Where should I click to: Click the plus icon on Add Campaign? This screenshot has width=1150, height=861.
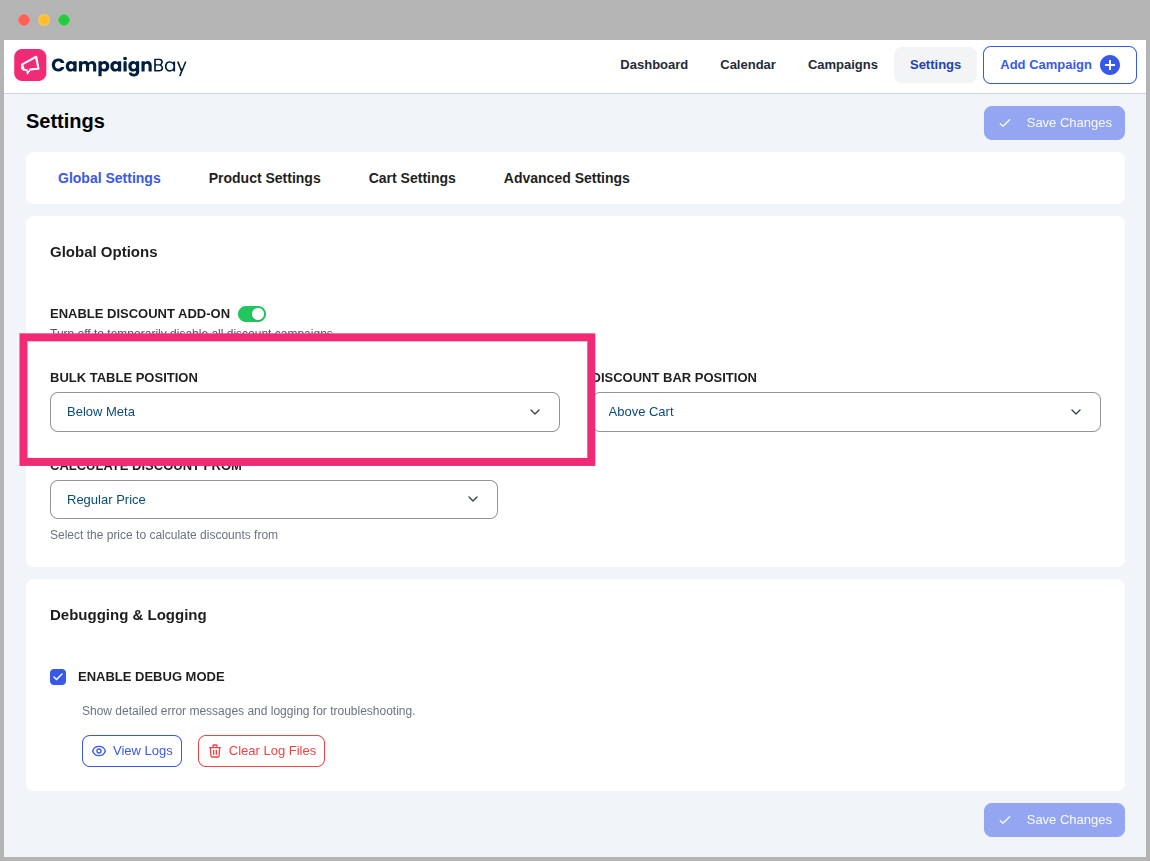coord(1109,65)
